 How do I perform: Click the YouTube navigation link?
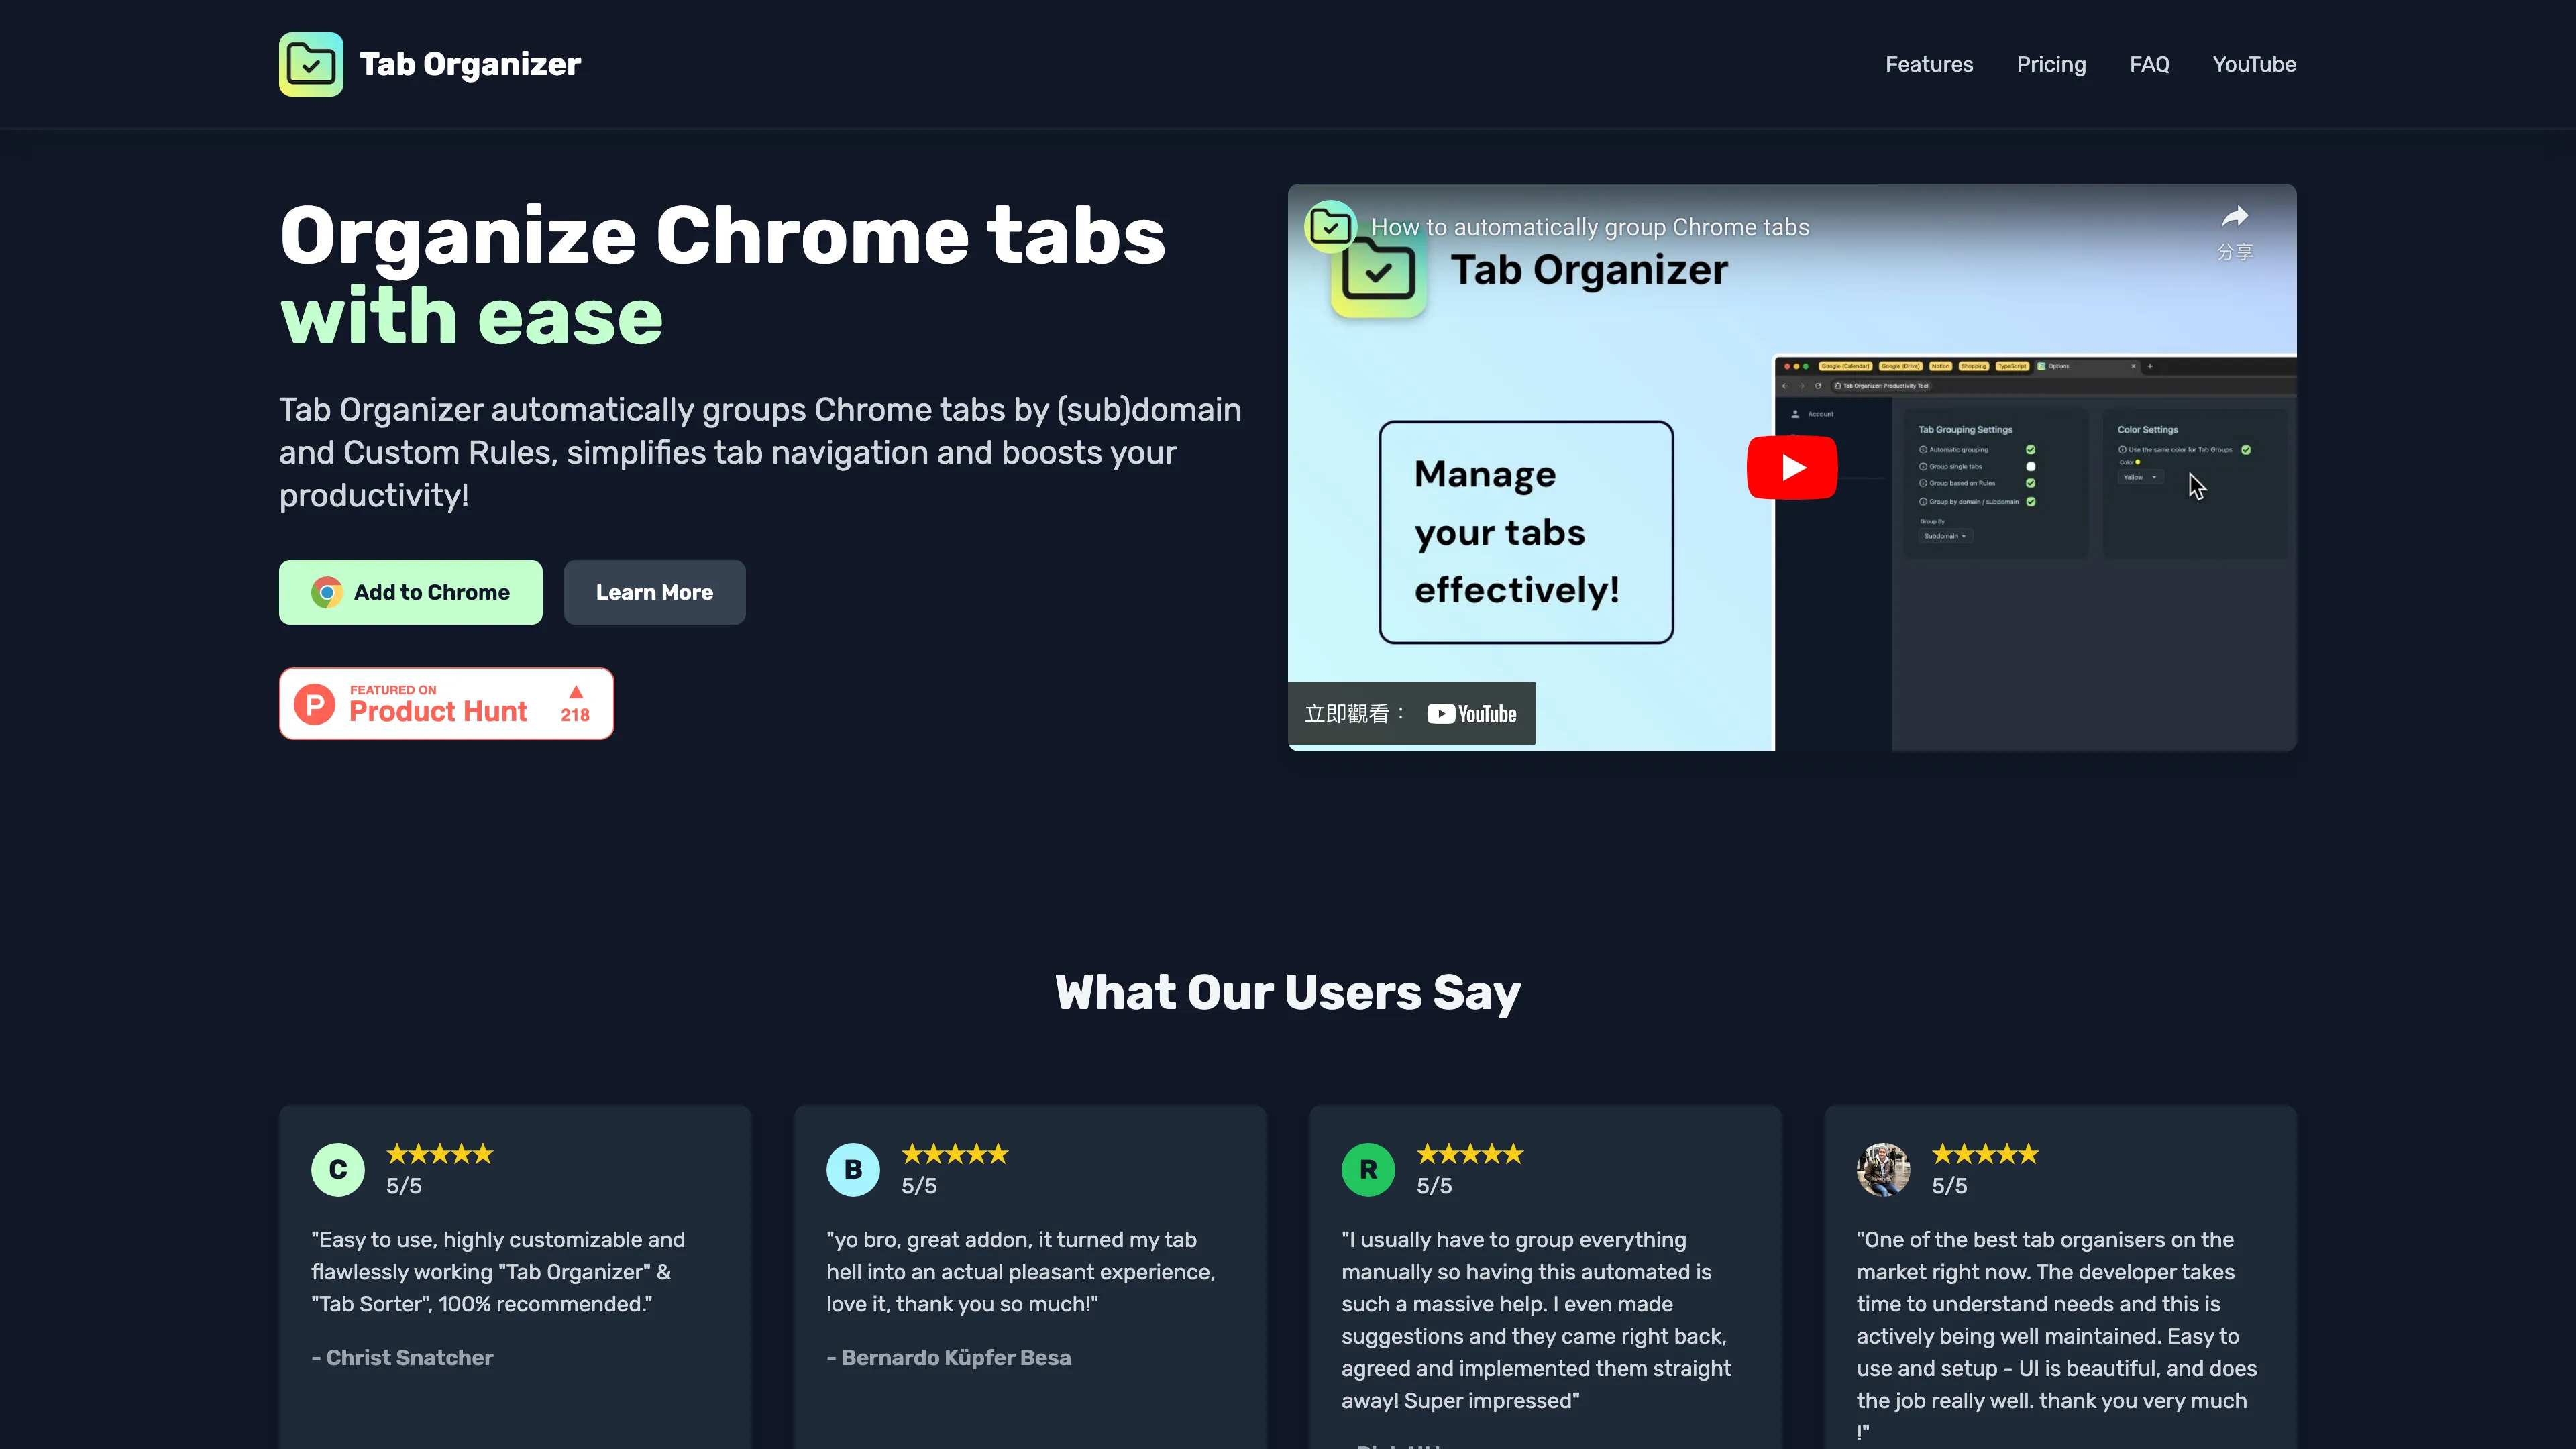tap(2254, 64)
